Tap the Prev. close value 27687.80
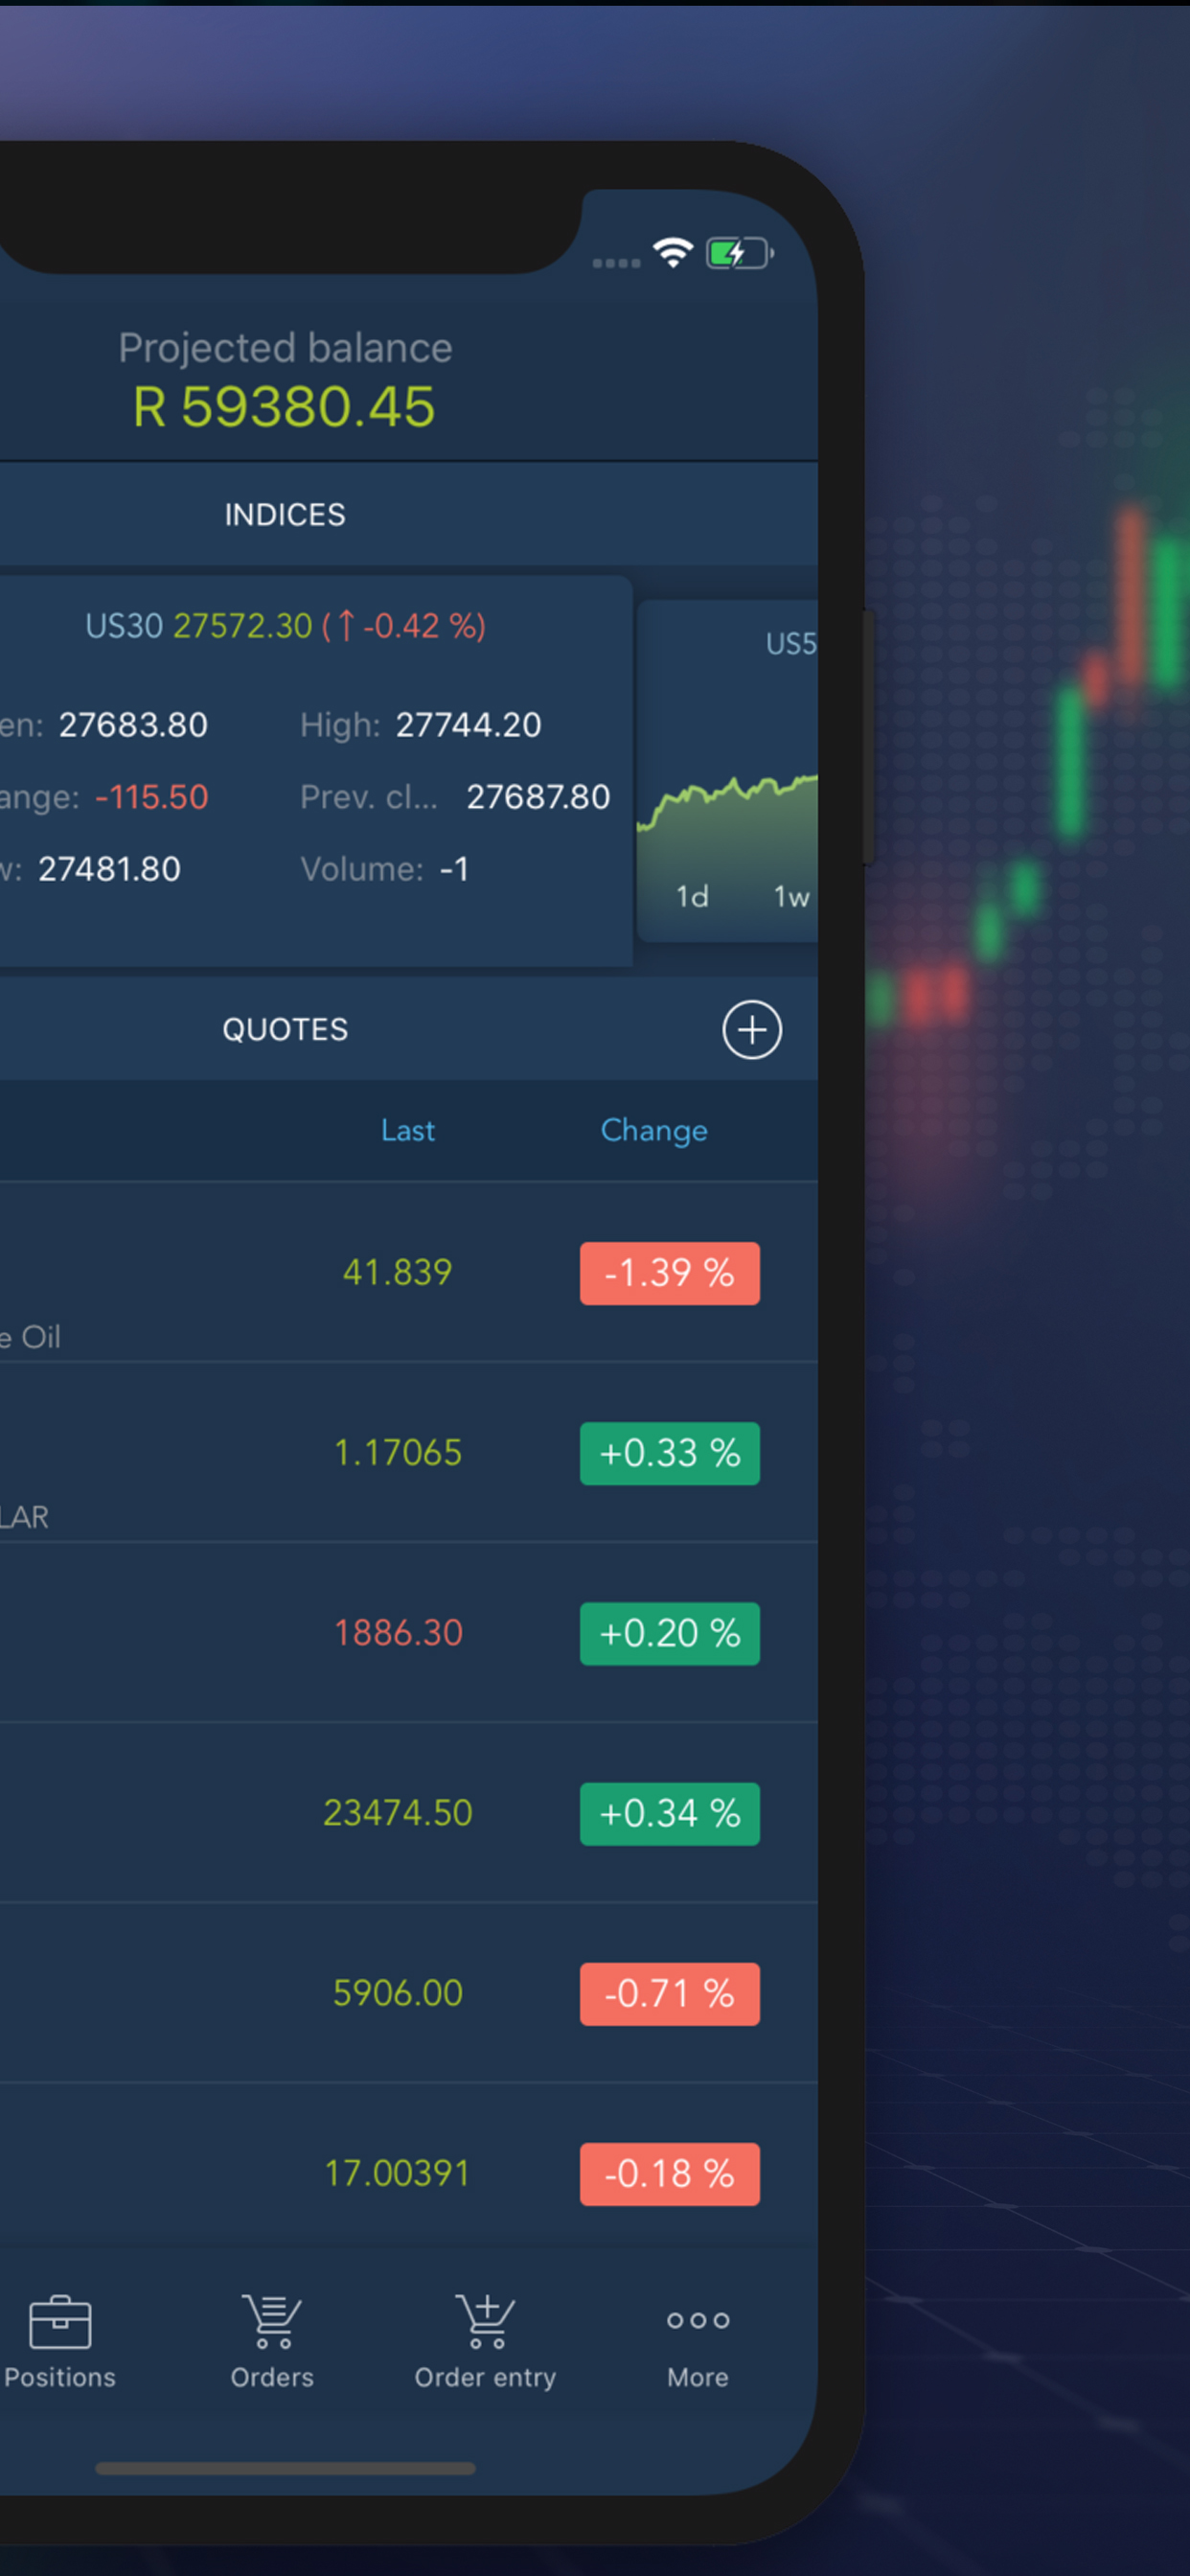Screen dimensions: 1190x2576 538,796
